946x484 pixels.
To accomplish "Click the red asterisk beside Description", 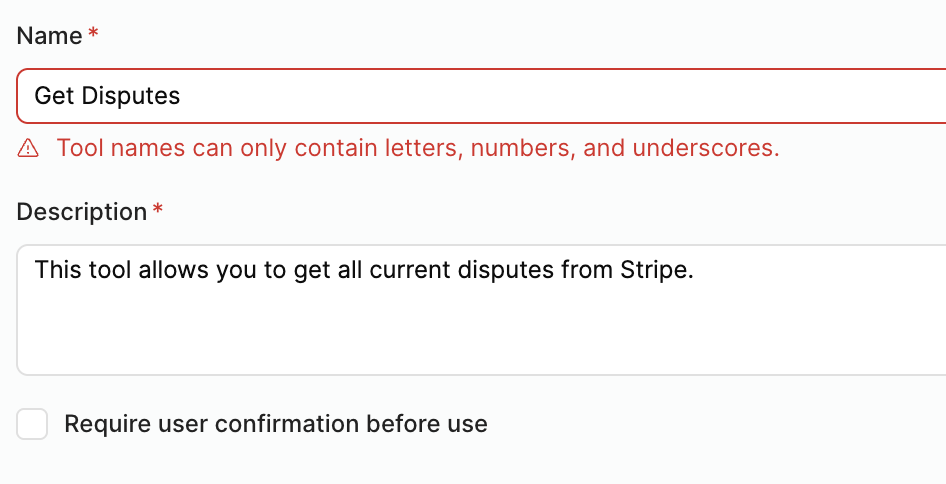I will (x=157, y=211).
